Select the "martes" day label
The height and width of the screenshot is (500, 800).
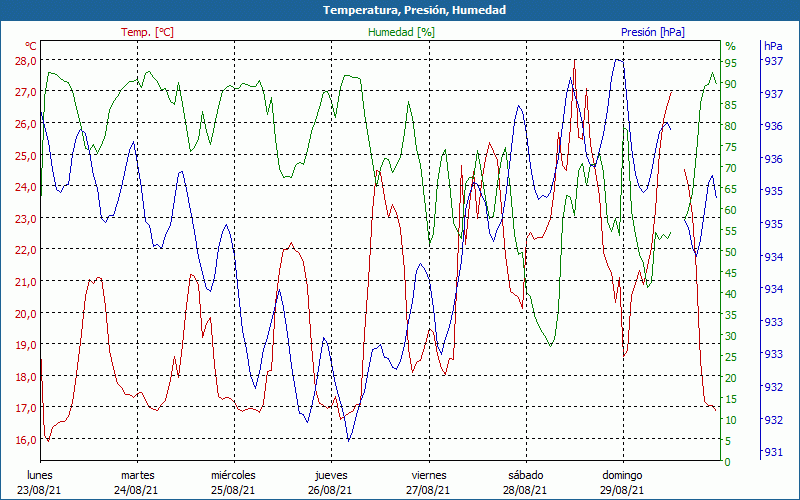pyautogui.click(x=137, y=476)
